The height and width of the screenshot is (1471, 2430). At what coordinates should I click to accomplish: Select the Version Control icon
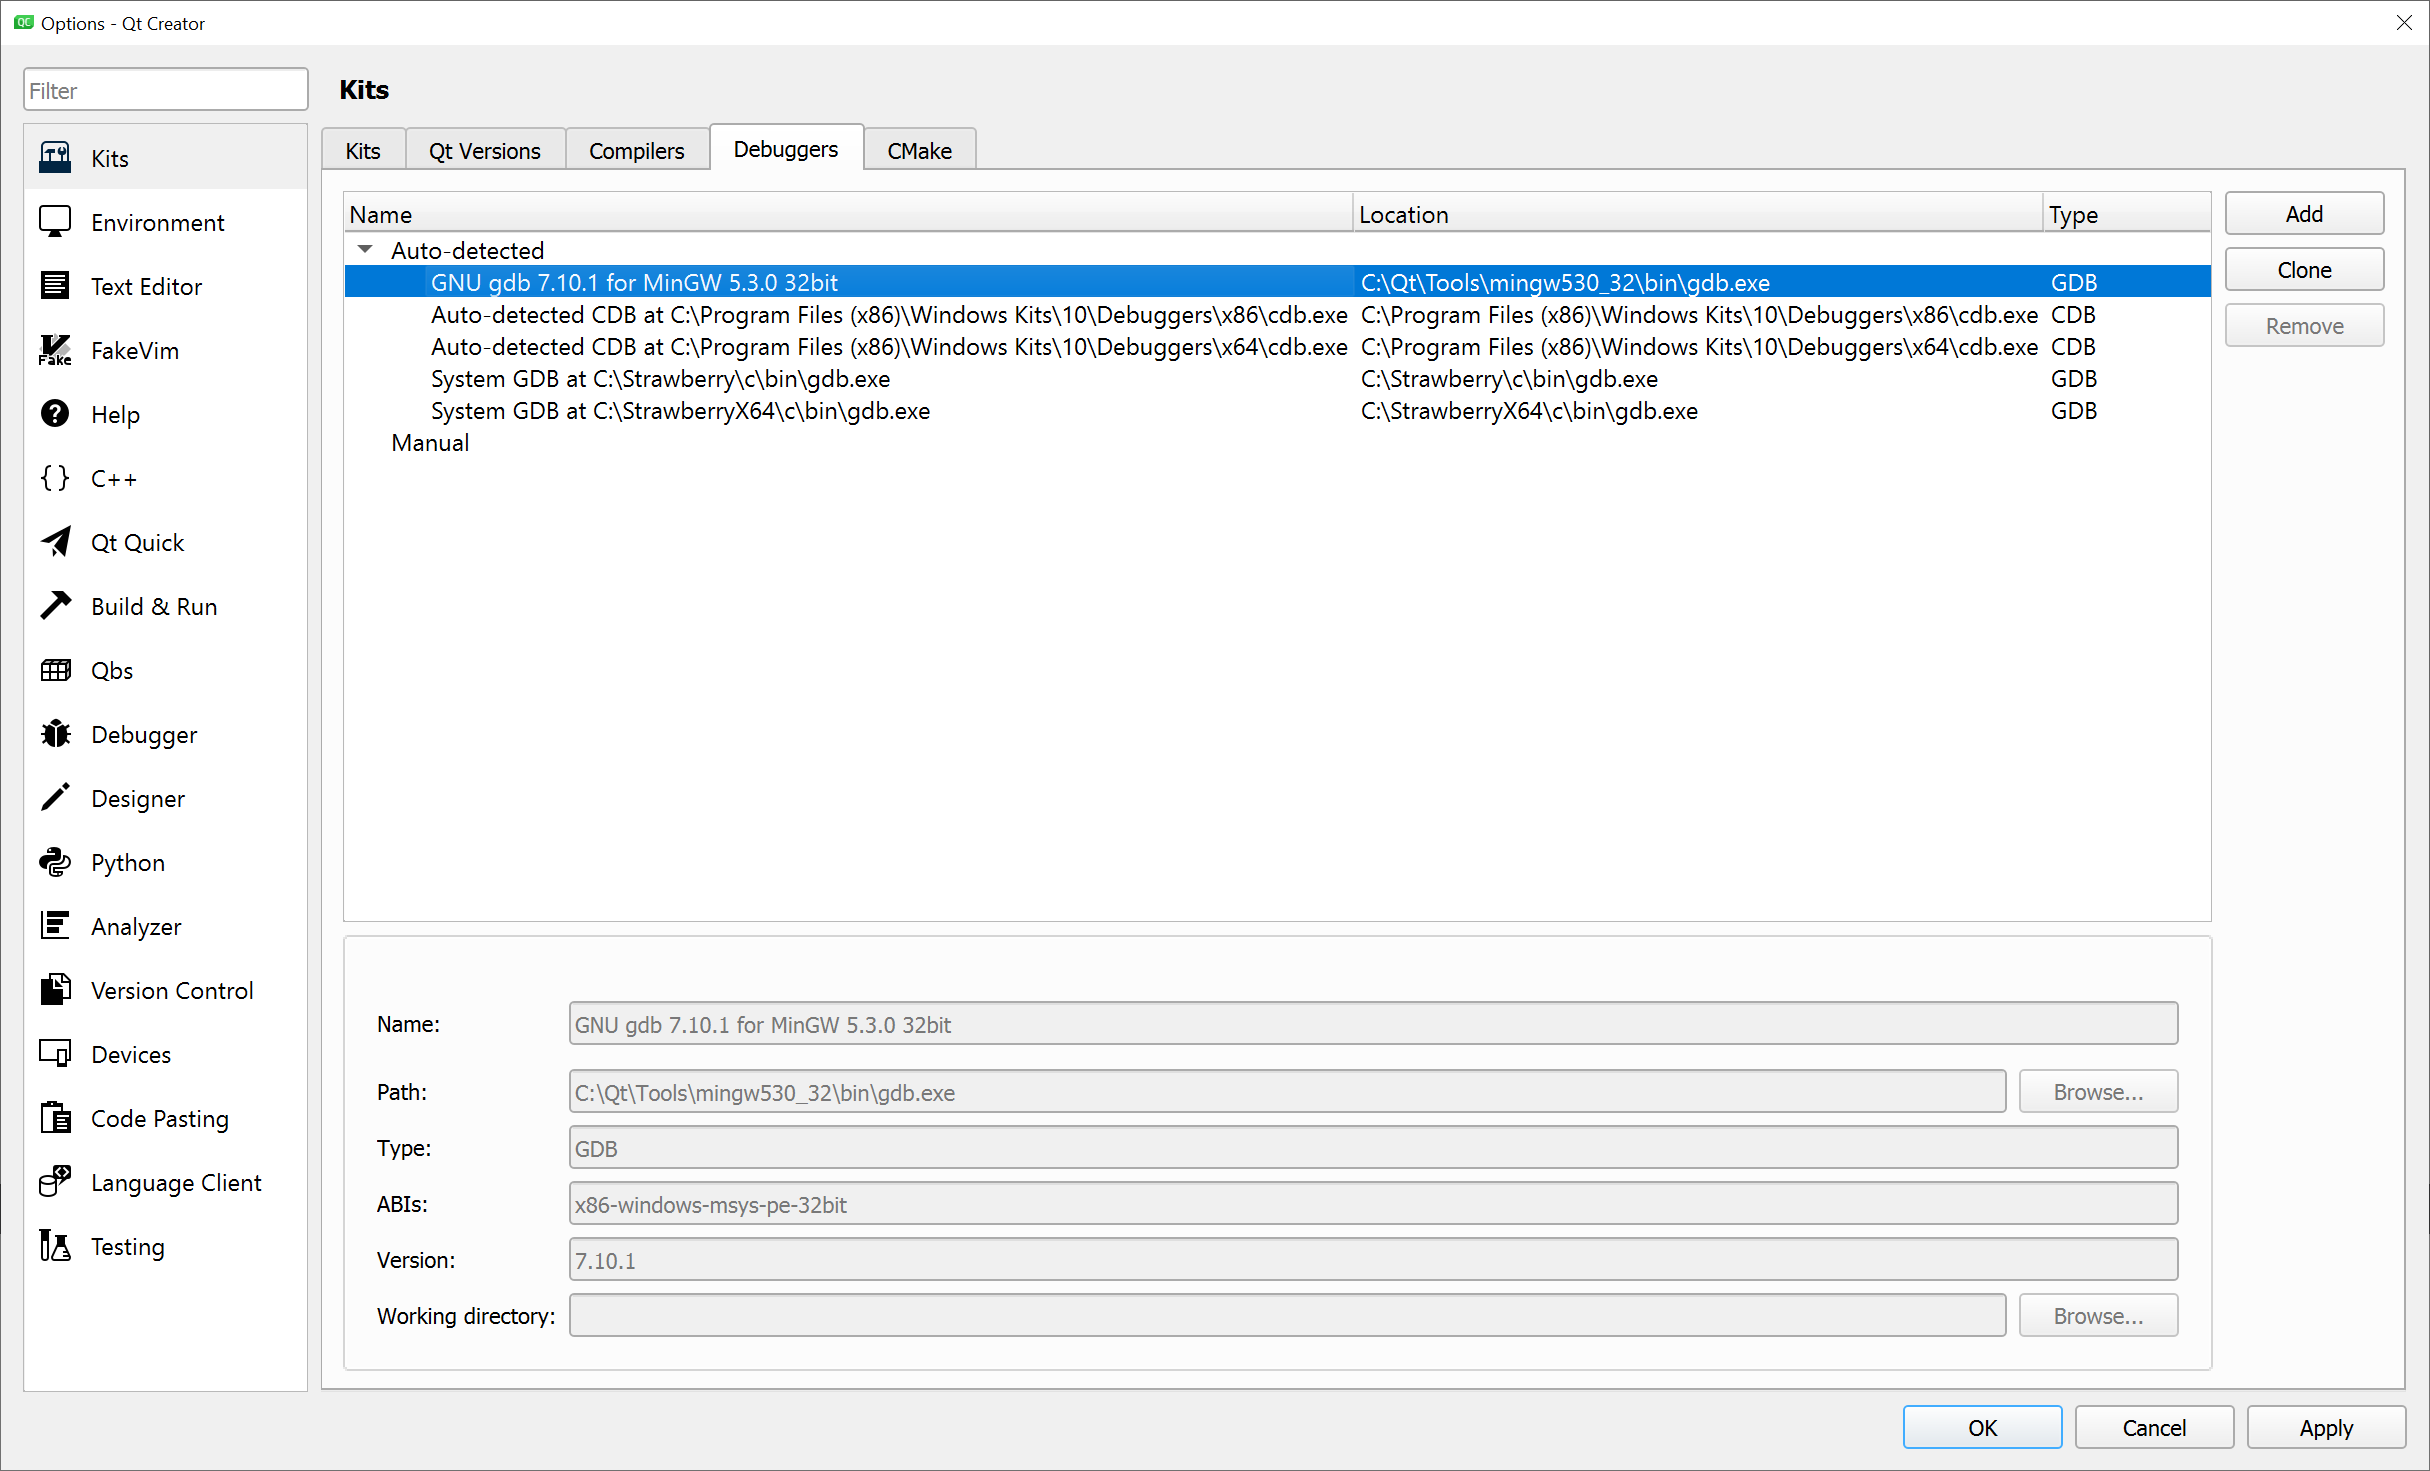pos(55,991)
